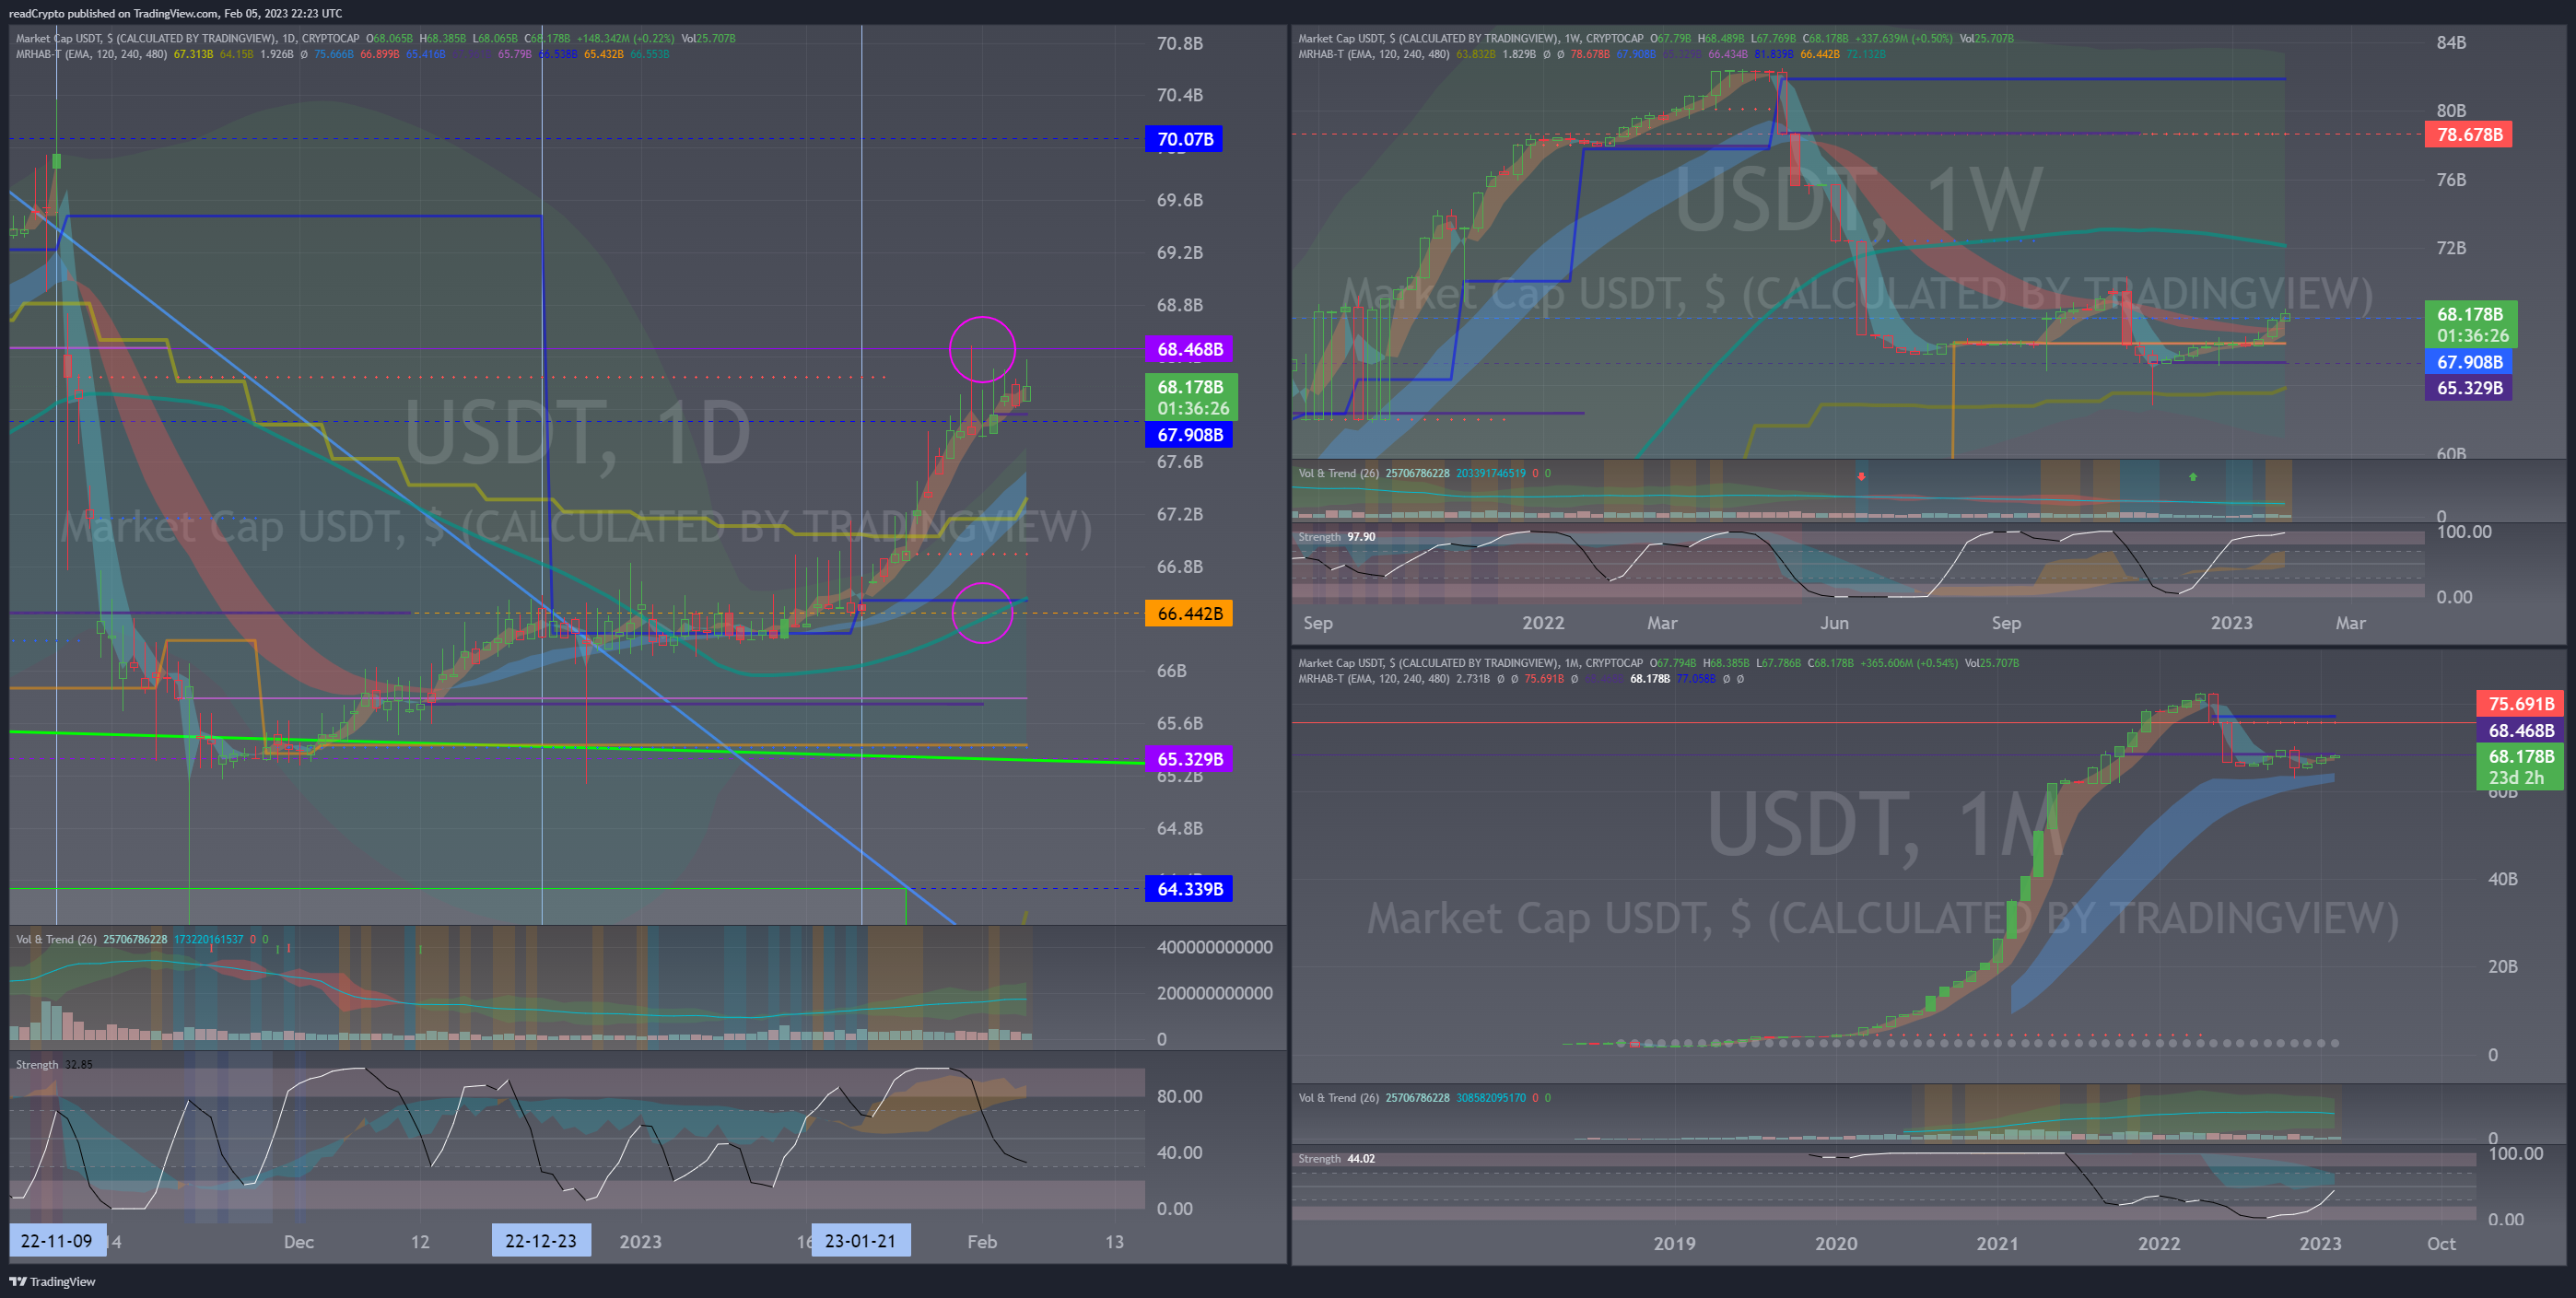Click the readCrypto published on TradingView.com header
The width and height of the screenshot is (2576, 1298).
pyautogui.click(x=175, y=13)
